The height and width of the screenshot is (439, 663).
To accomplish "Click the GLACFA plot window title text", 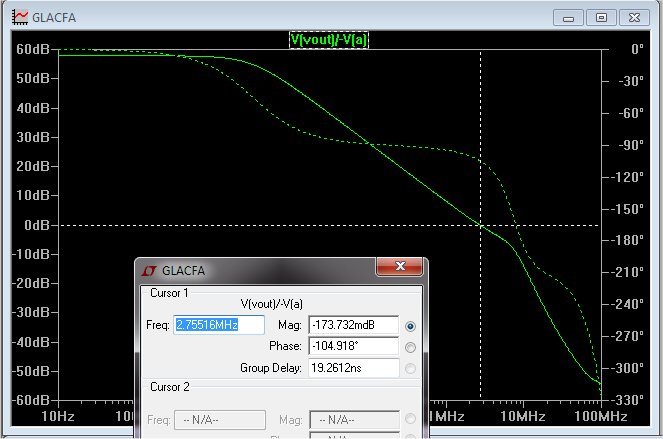I will [x=54, y=18].
